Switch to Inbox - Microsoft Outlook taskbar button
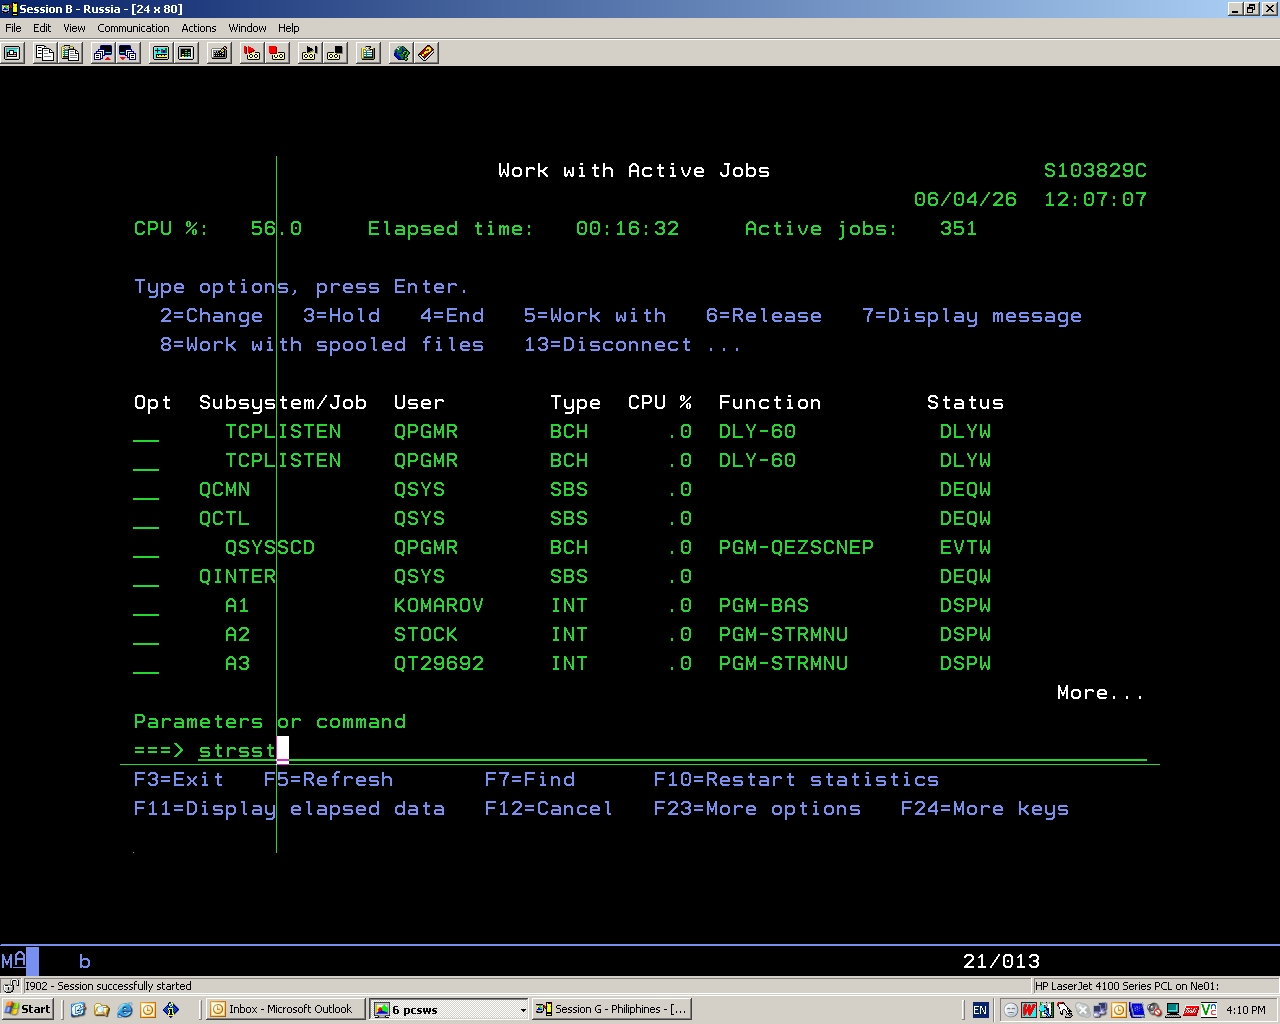 click(x=285, y=1009)
